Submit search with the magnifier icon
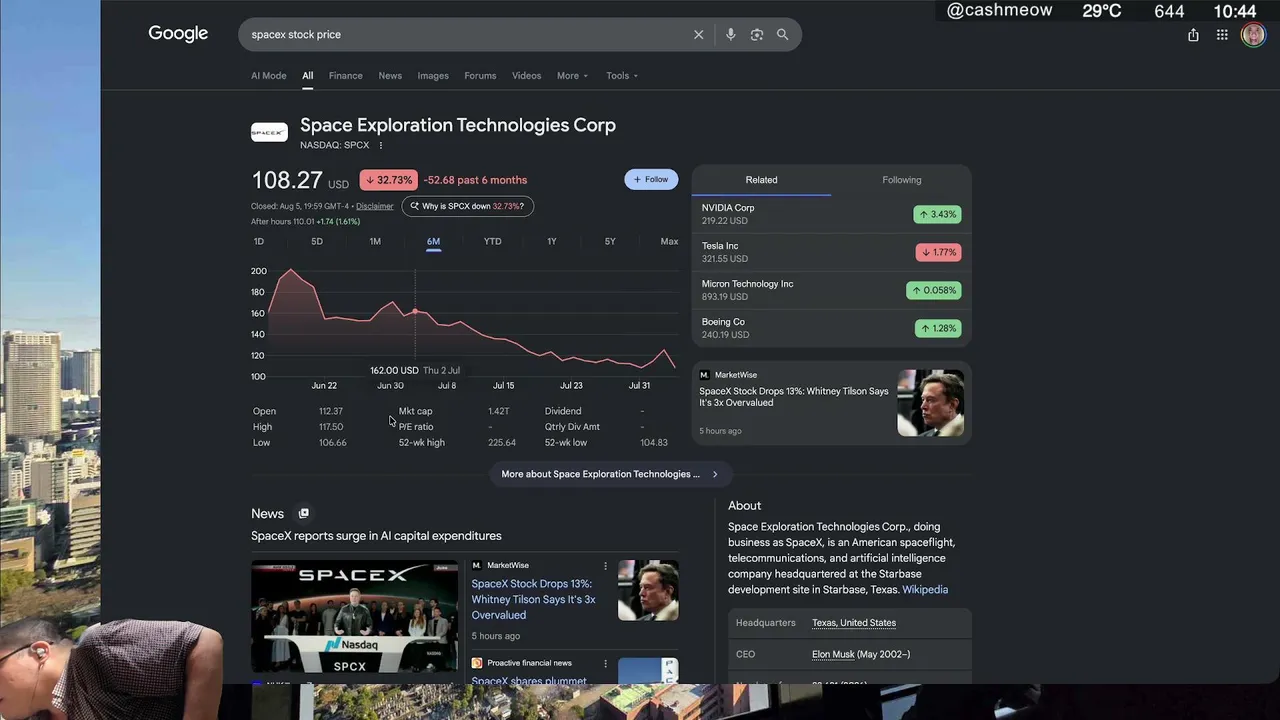1280x720 pixels. point(783,35)
